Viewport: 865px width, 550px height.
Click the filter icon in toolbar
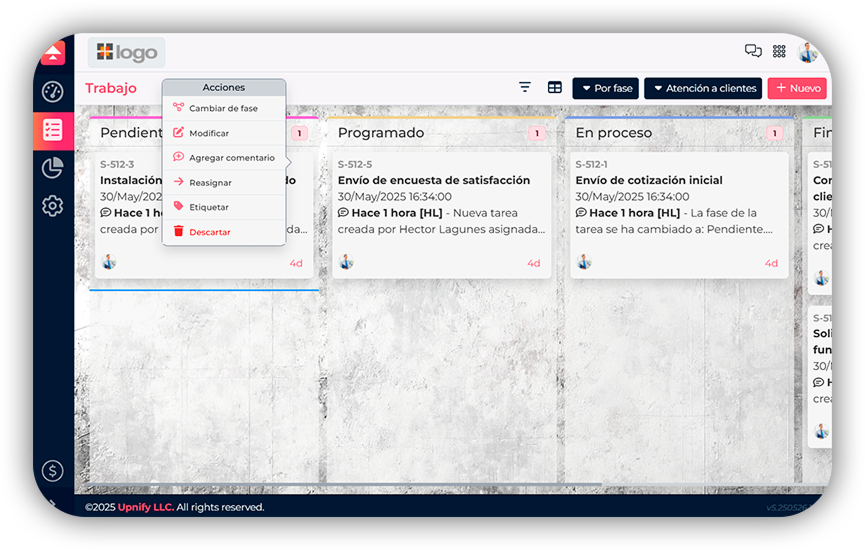(x=525, y=88)
